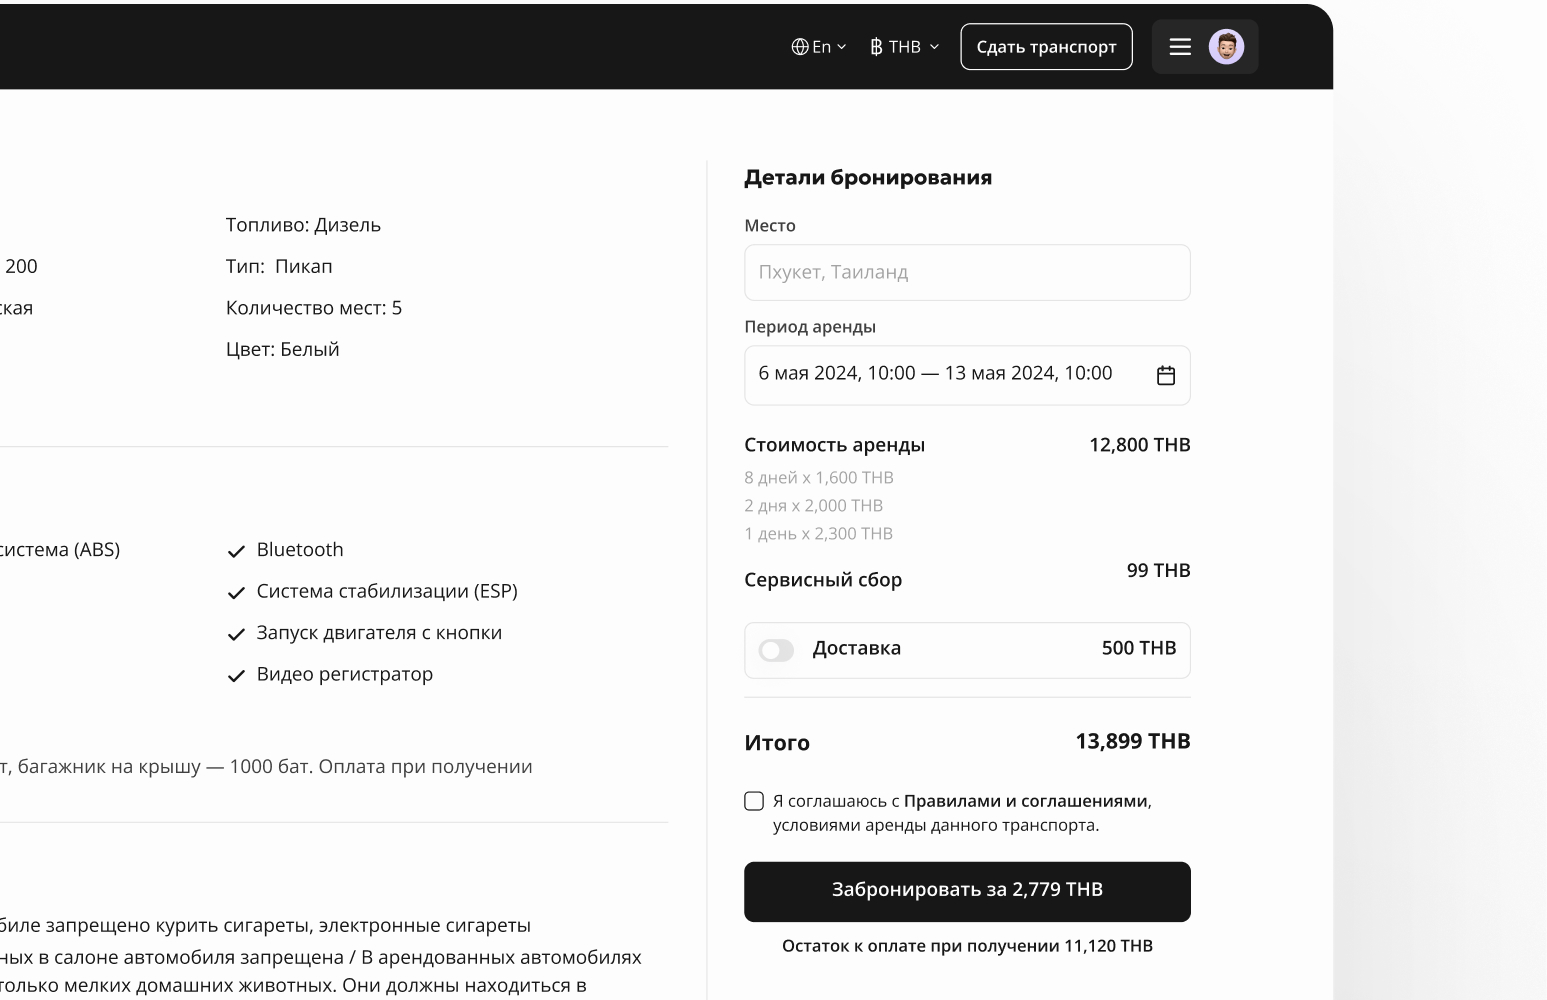Open the Правилами и соглашениями link
Screen dimensions: 1547x1000
coord(1025,801)
